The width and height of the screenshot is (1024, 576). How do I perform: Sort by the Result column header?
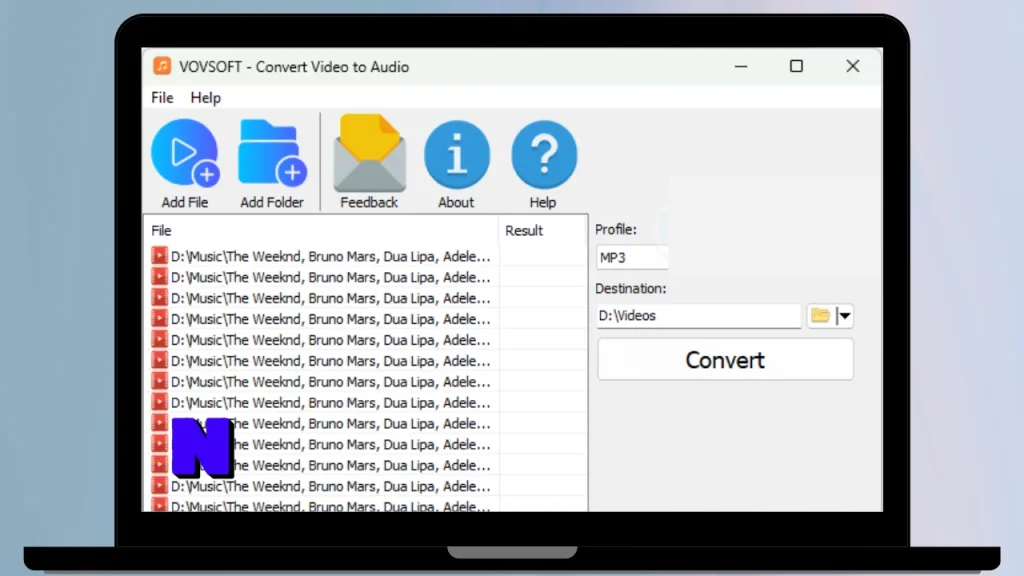542,231
